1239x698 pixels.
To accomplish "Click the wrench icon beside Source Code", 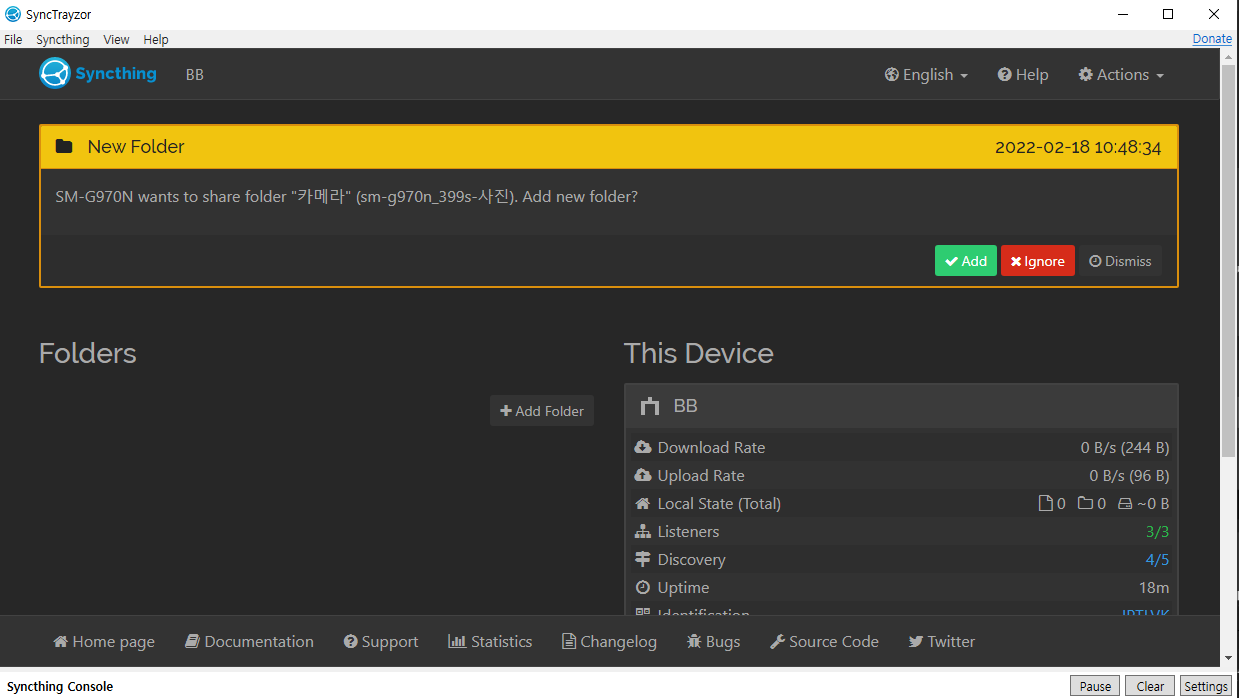I will click(777, 642).
